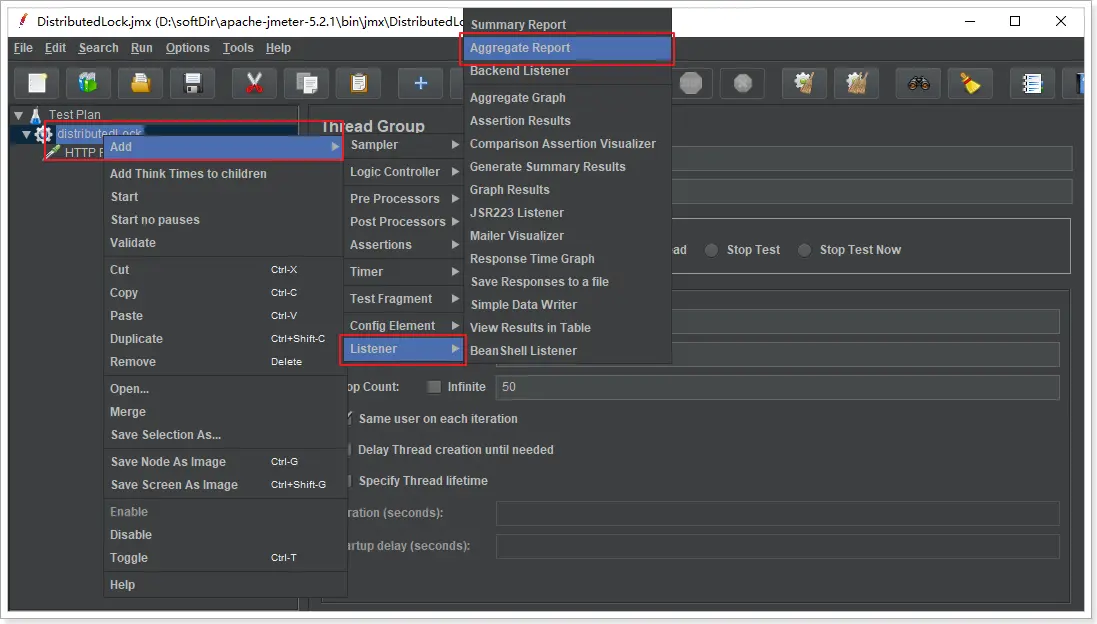Click the HTTP request pipette icon

click(53, 151)
